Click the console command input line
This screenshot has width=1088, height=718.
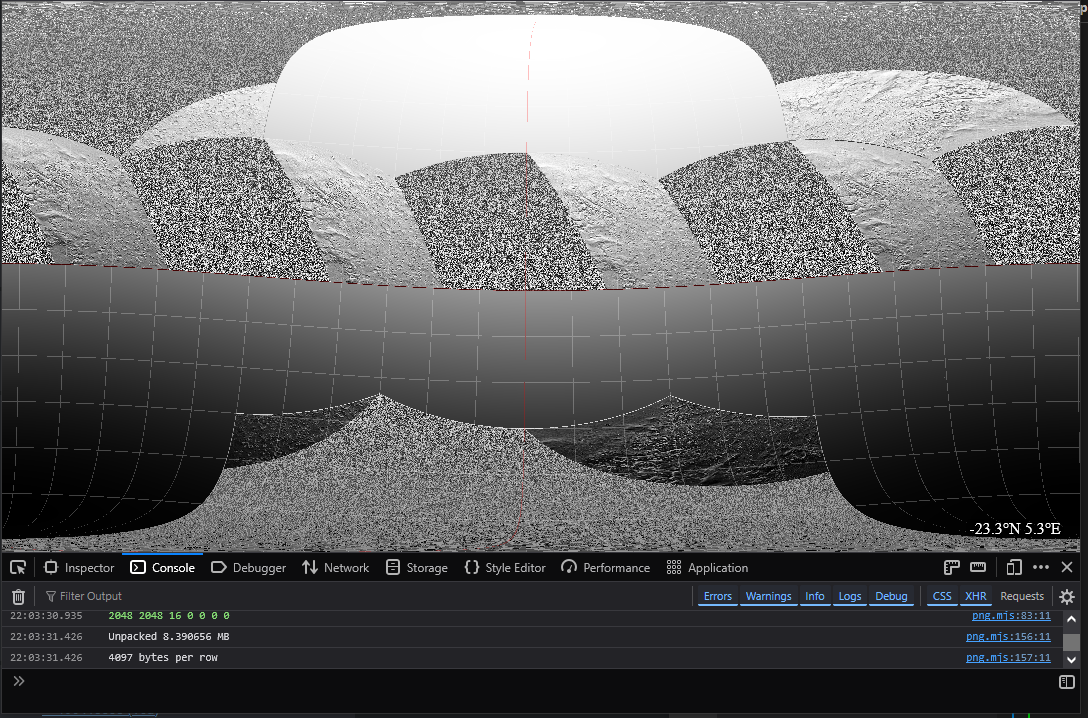click(541, 681)
